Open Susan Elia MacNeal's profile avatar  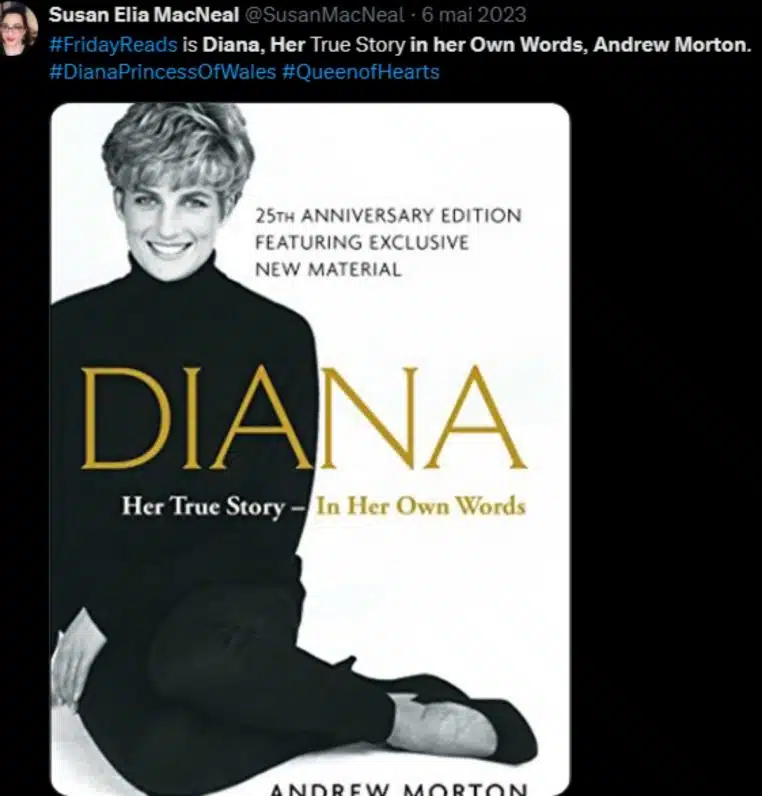coord(18,27)
